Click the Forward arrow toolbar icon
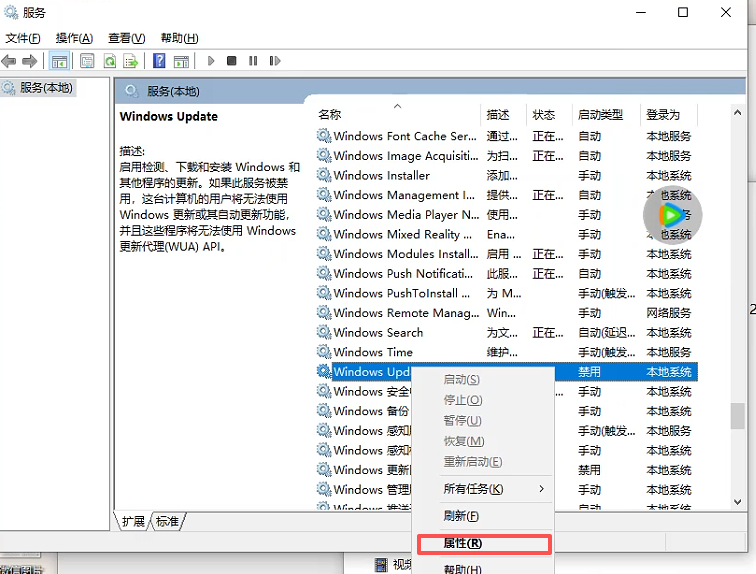 click(x=30, y=61)
